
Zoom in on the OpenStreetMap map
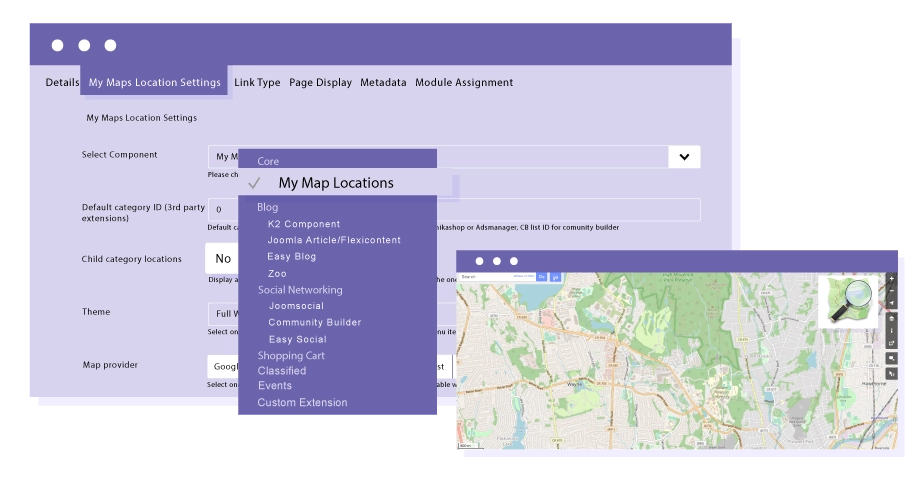tap(891, 279)
